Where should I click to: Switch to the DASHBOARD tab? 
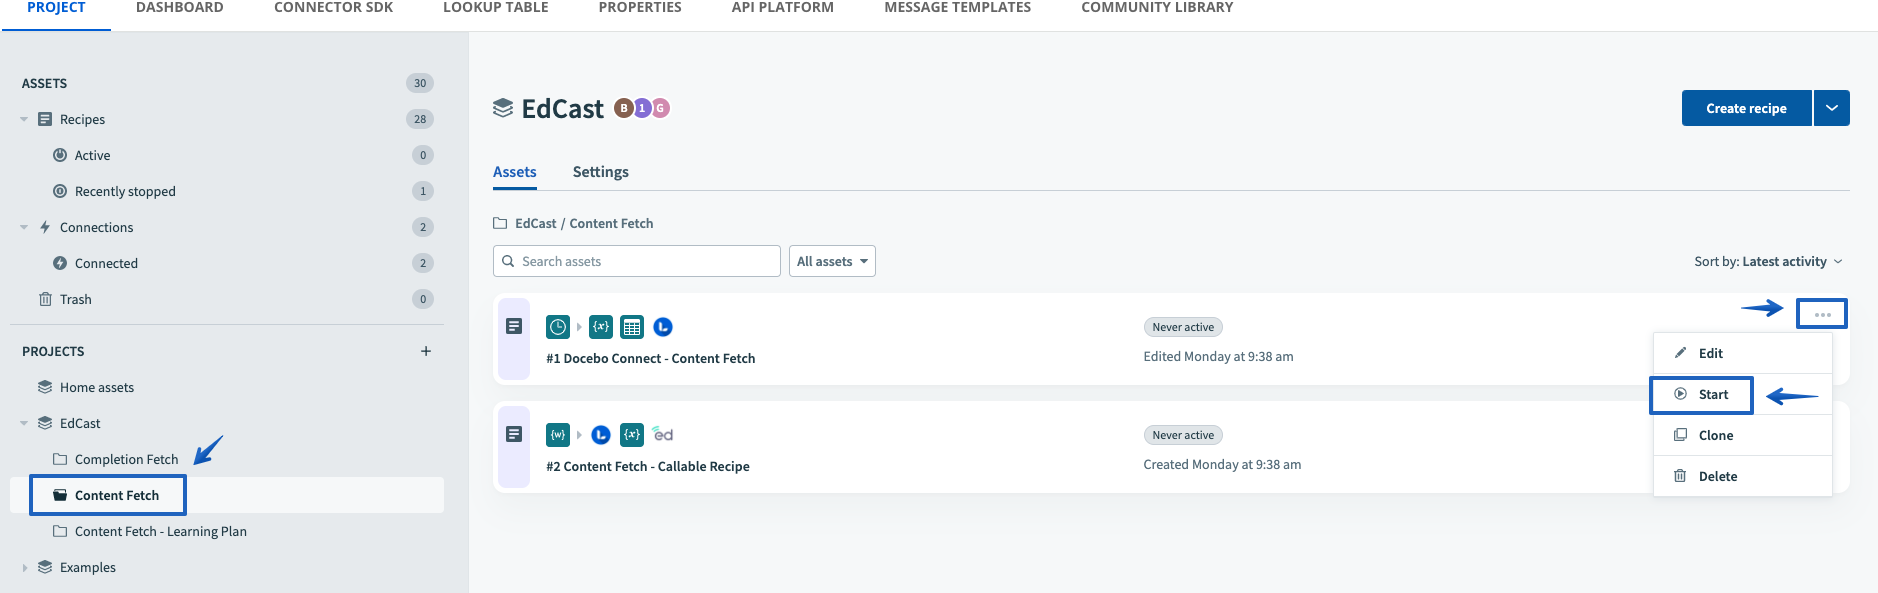click(180, 8)
